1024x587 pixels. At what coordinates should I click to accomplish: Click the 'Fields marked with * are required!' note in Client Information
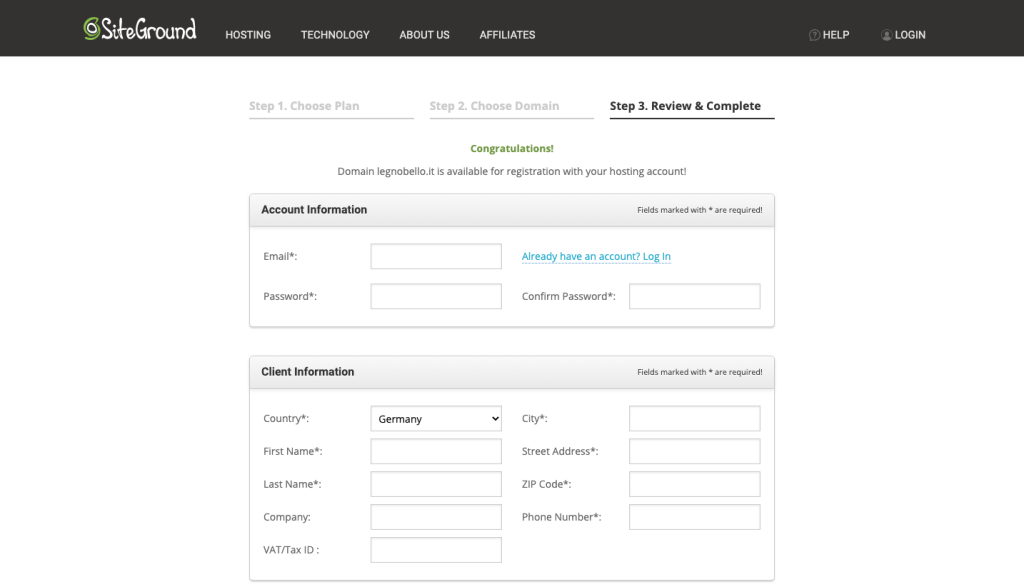(x=700, y=372)
